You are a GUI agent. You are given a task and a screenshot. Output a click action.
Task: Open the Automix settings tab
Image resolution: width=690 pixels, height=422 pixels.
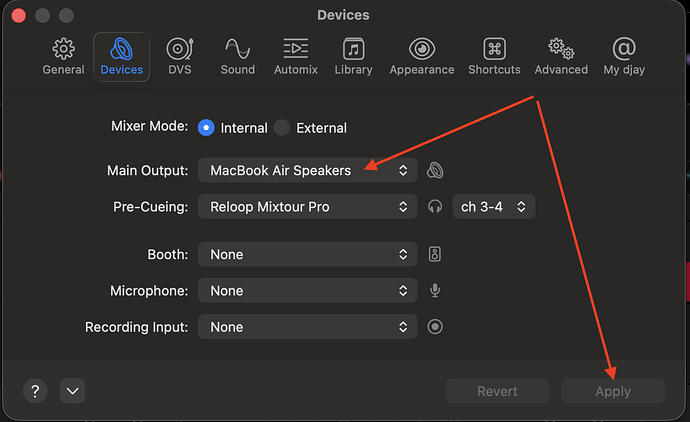[x=296, y=57]
